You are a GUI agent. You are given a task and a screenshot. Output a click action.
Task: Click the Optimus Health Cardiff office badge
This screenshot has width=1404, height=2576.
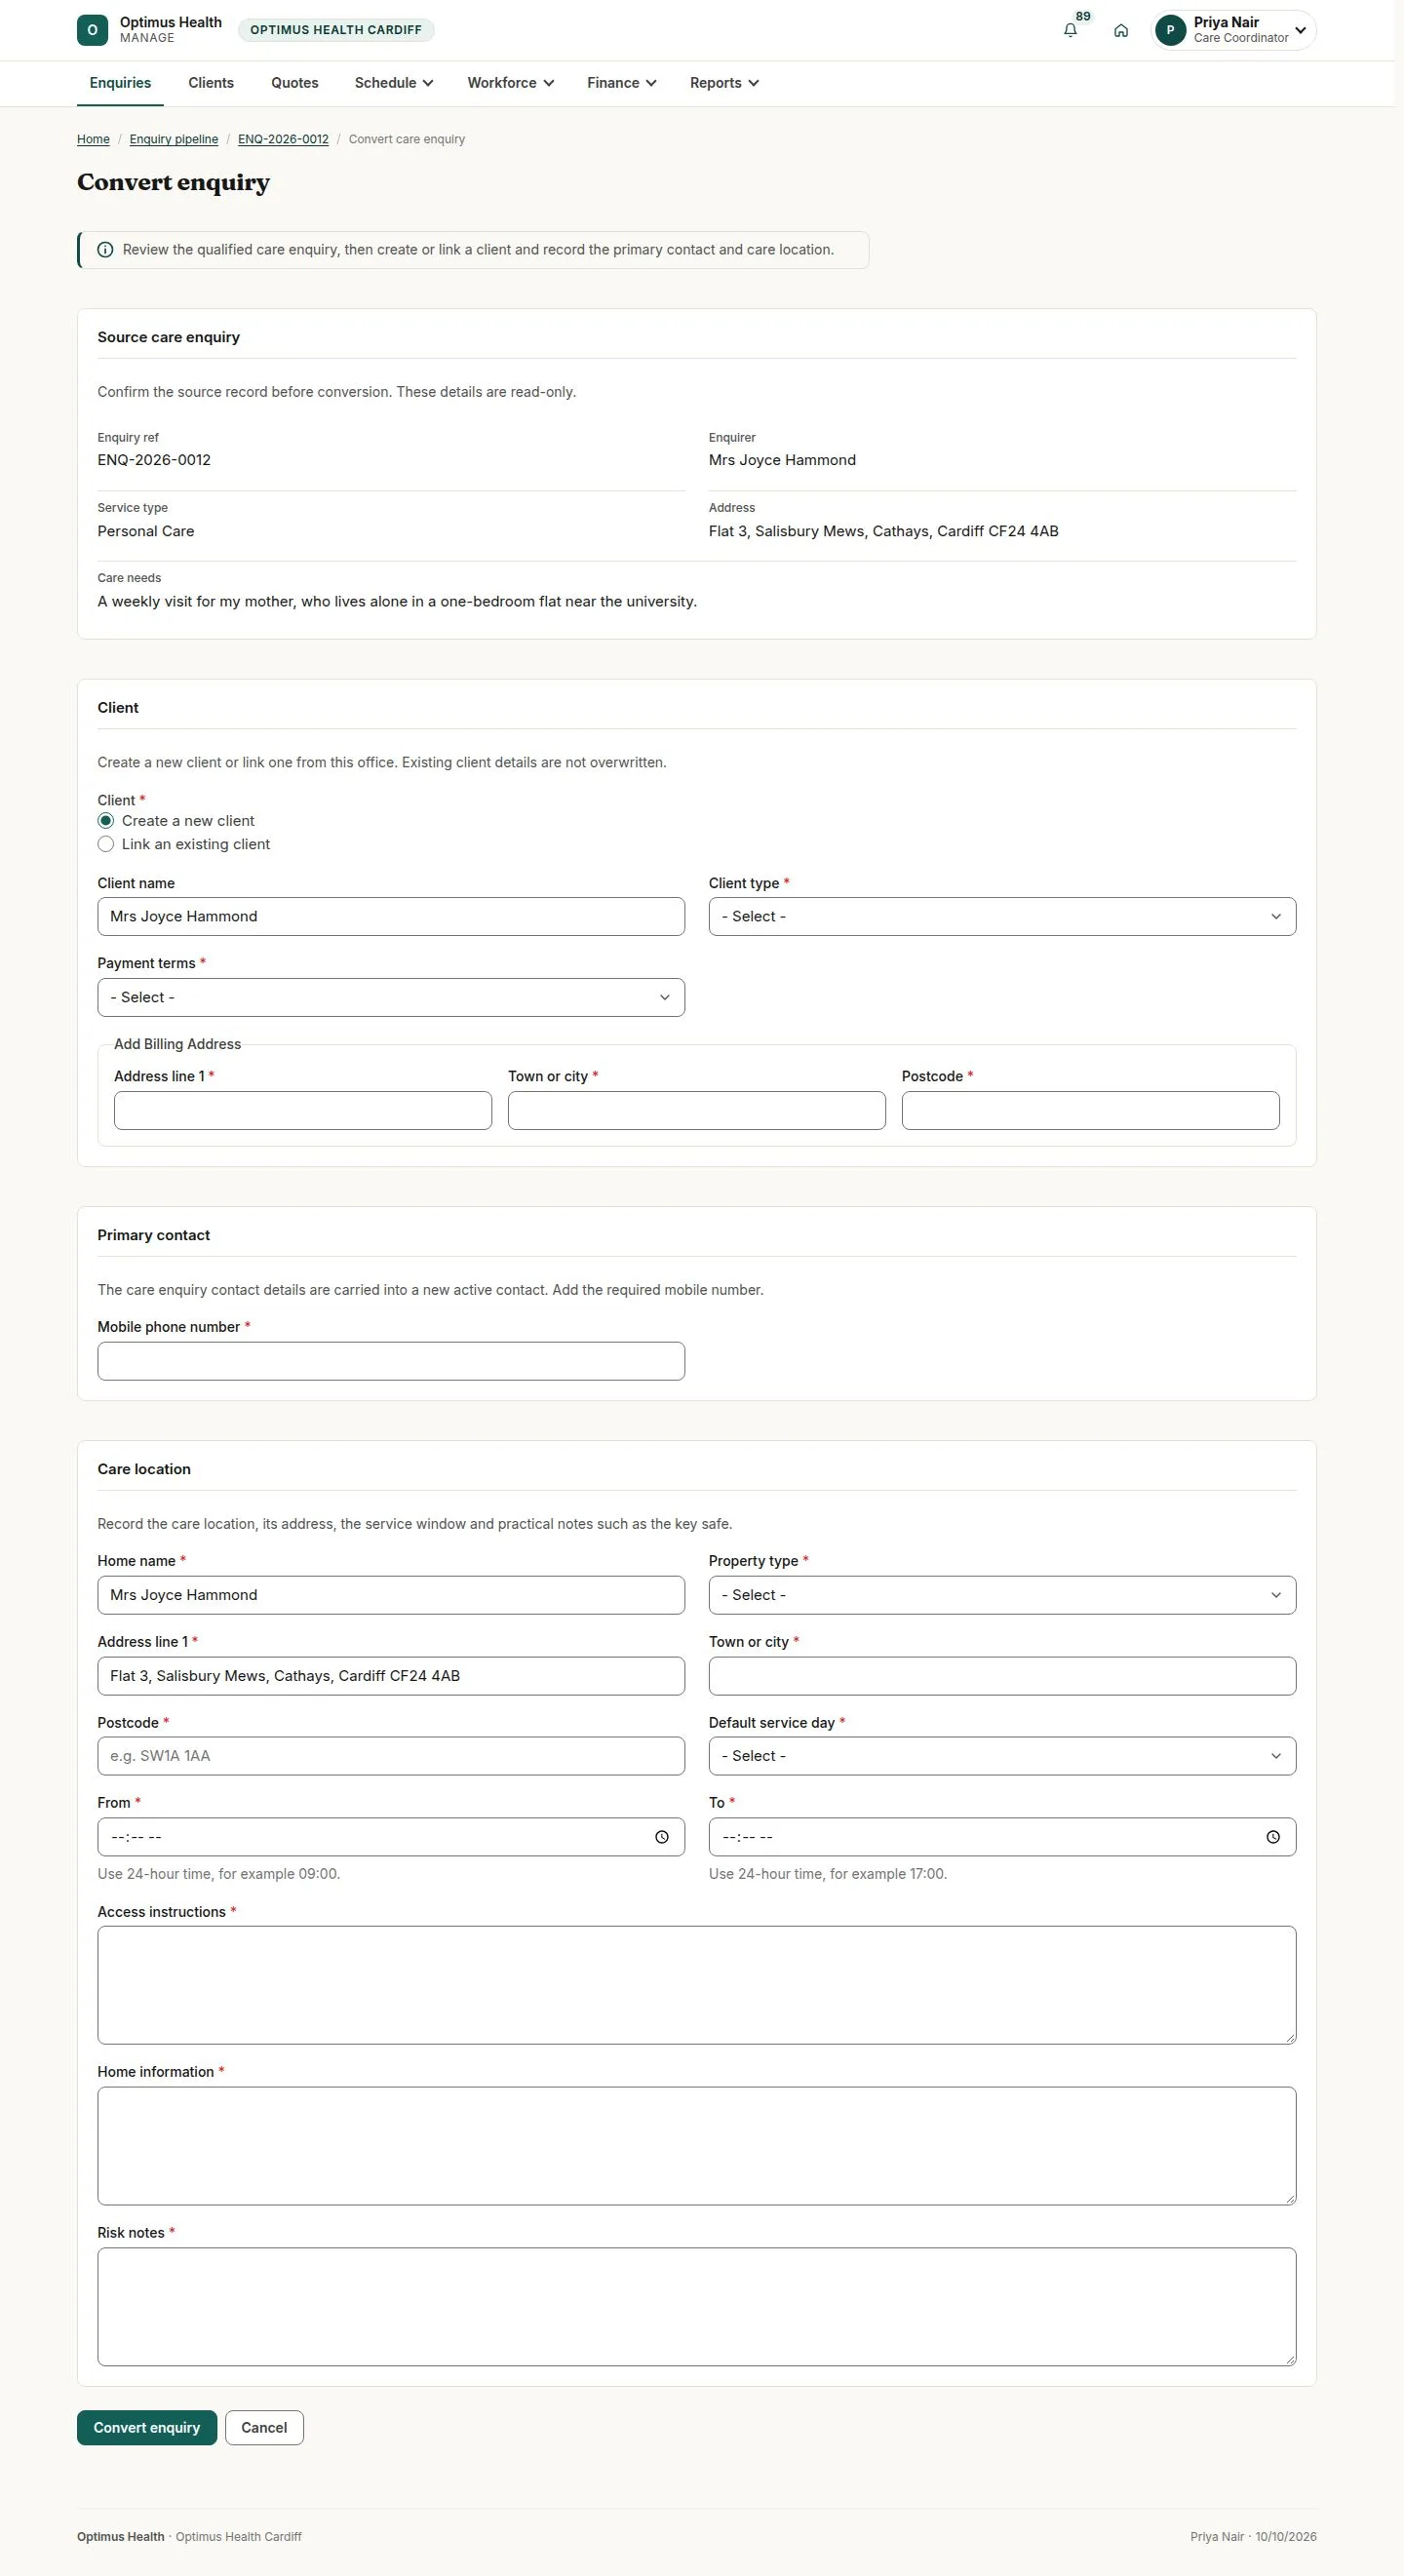(x=336, y=30)
